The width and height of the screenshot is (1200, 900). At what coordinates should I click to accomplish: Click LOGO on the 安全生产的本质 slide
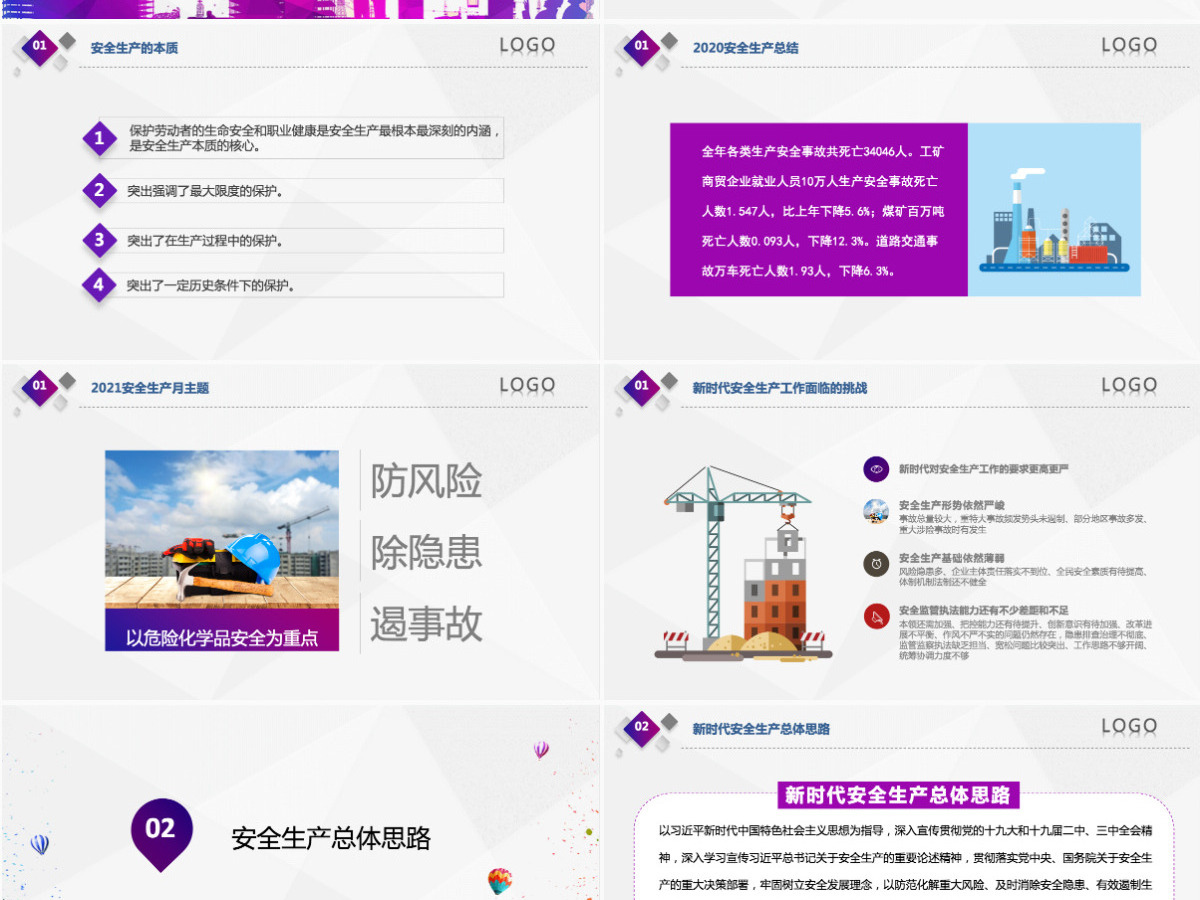click(x=527, y=45)
